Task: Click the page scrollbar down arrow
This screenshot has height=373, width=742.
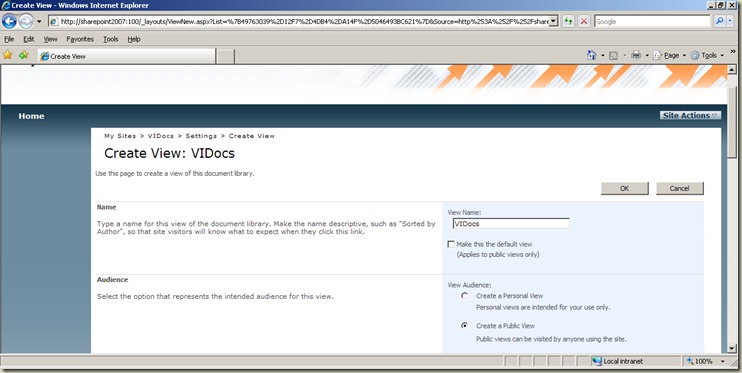Action: tap(732, 348)
